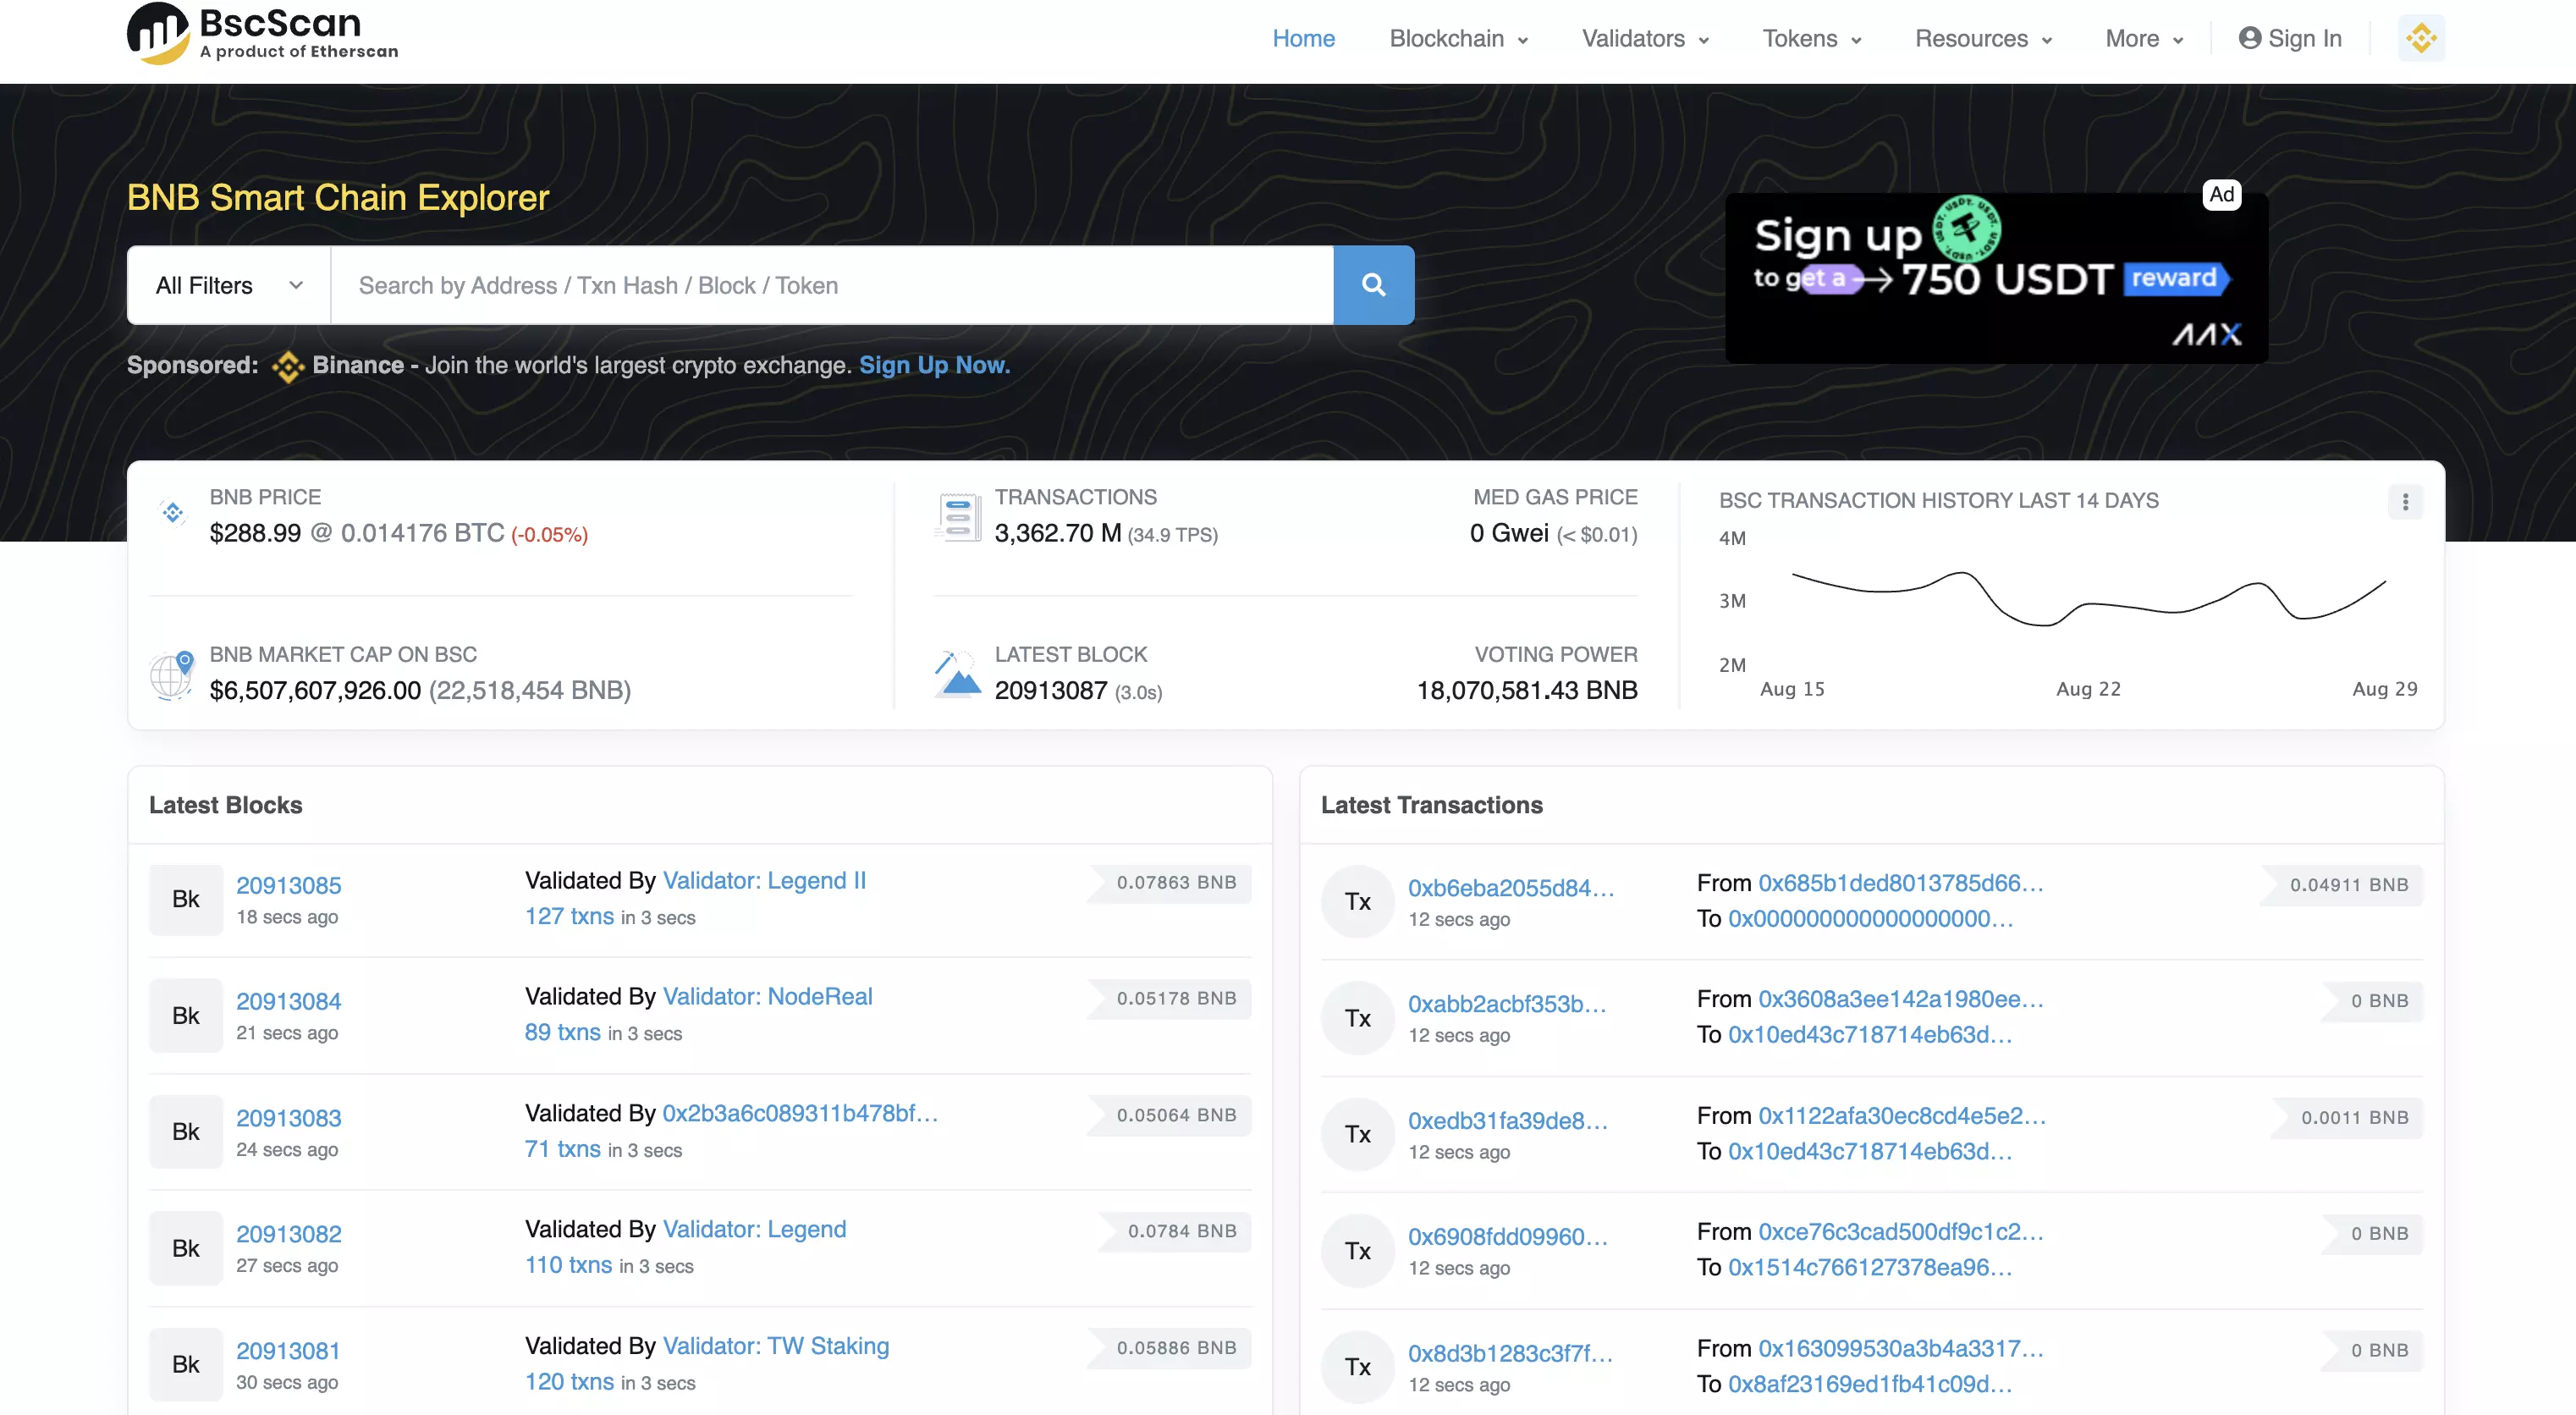Click the BNB price diamond icon

(x=172, y=512)
